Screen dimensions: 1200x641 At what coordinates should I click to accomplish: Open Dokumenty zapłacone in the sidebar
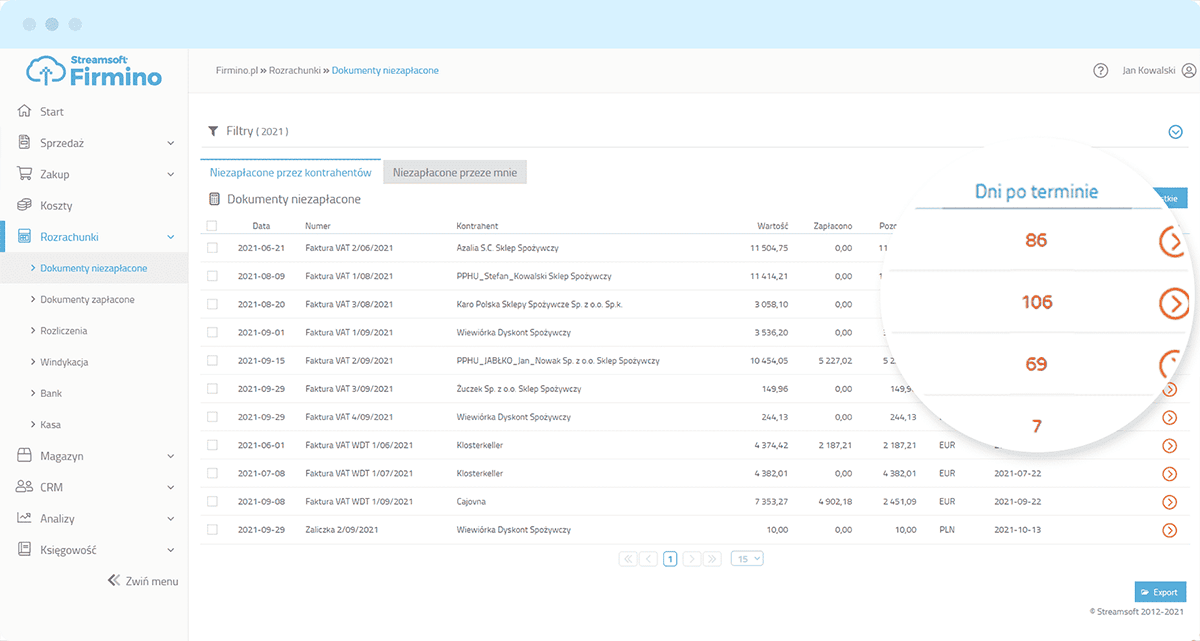(87, 299)
